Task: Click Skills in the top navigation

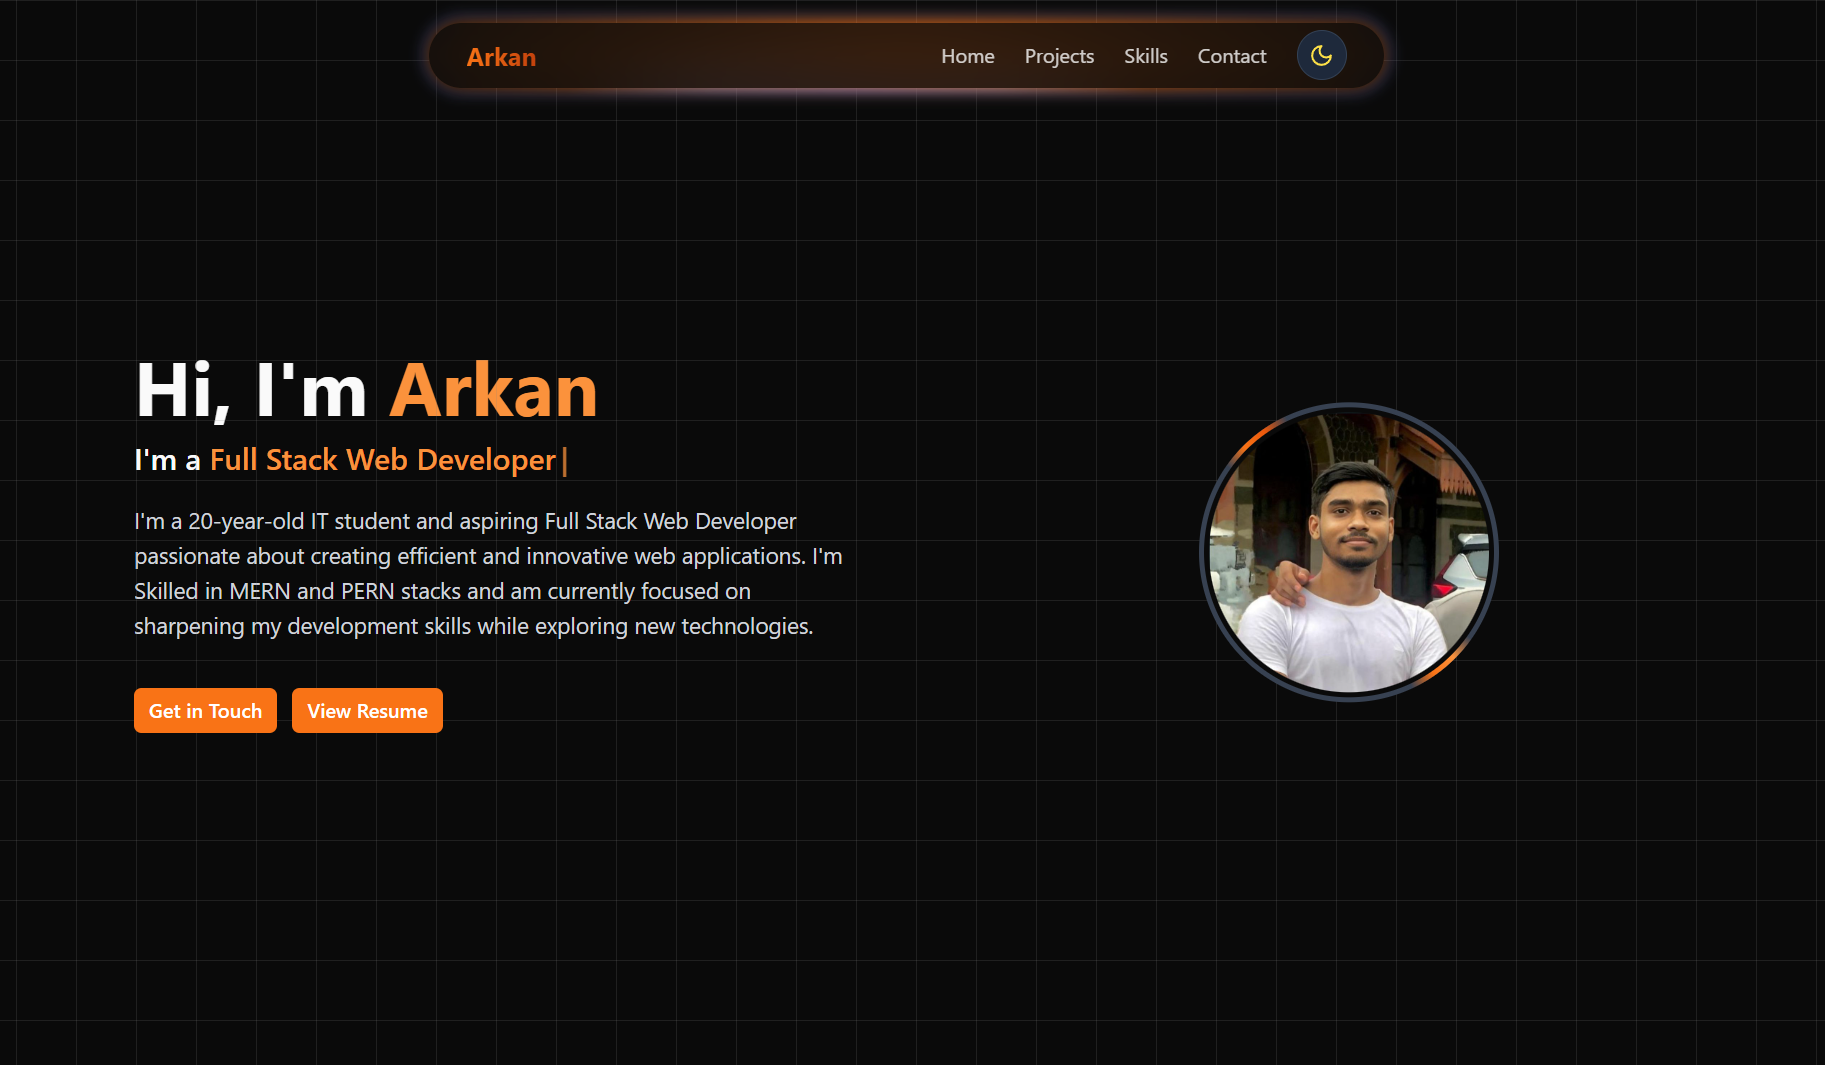Action: coord(1145,56)
